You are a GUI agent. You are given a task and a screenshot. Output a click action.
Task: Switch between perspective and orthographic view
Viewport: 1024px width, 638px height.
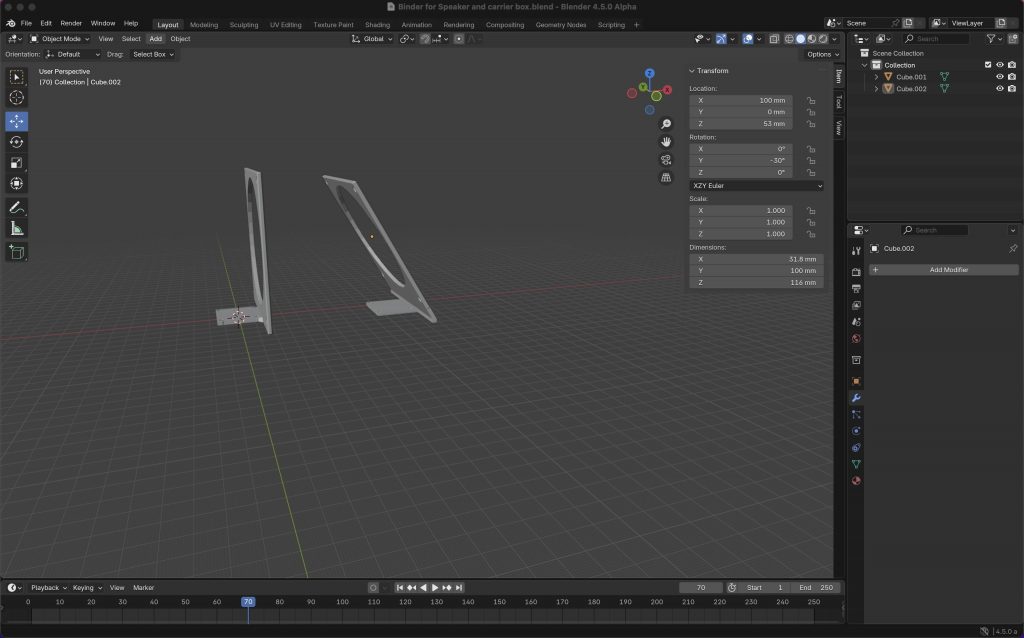click(x=666, y=178)
